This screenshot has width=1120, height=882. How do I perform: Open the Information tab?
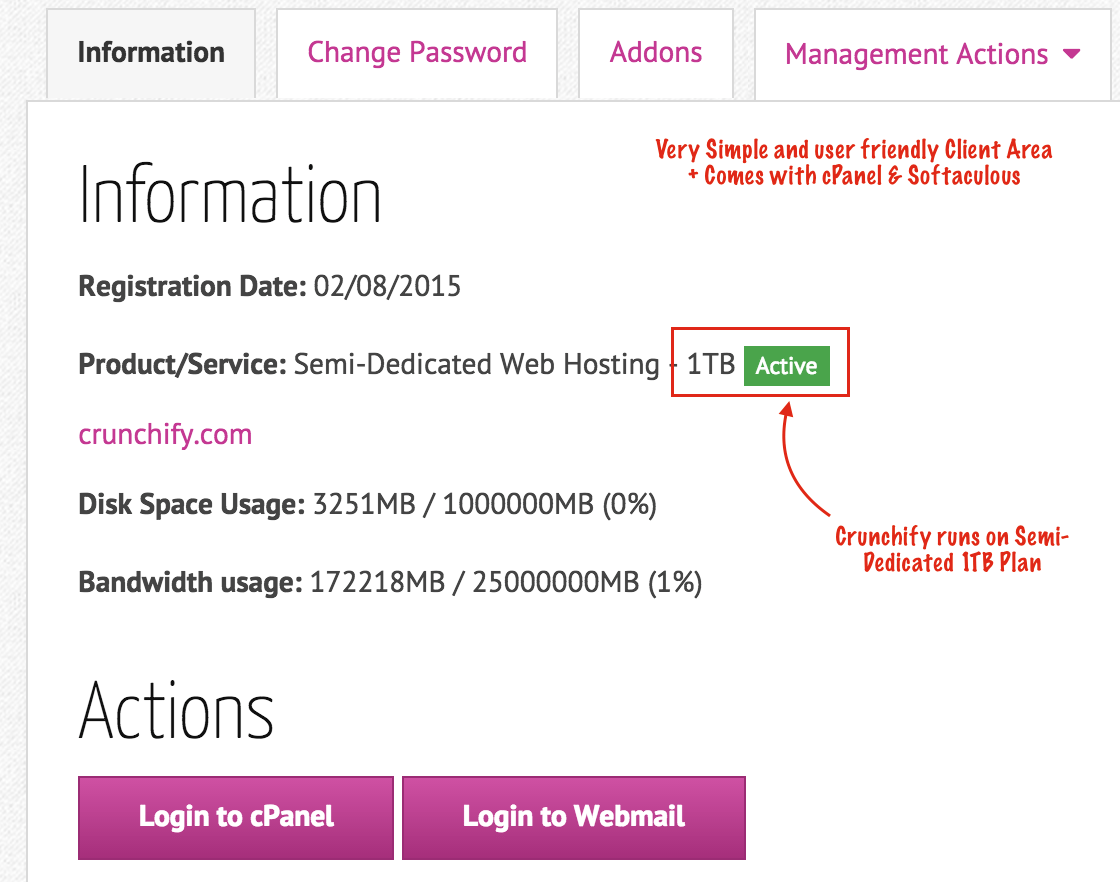click(x=151, y=54)
